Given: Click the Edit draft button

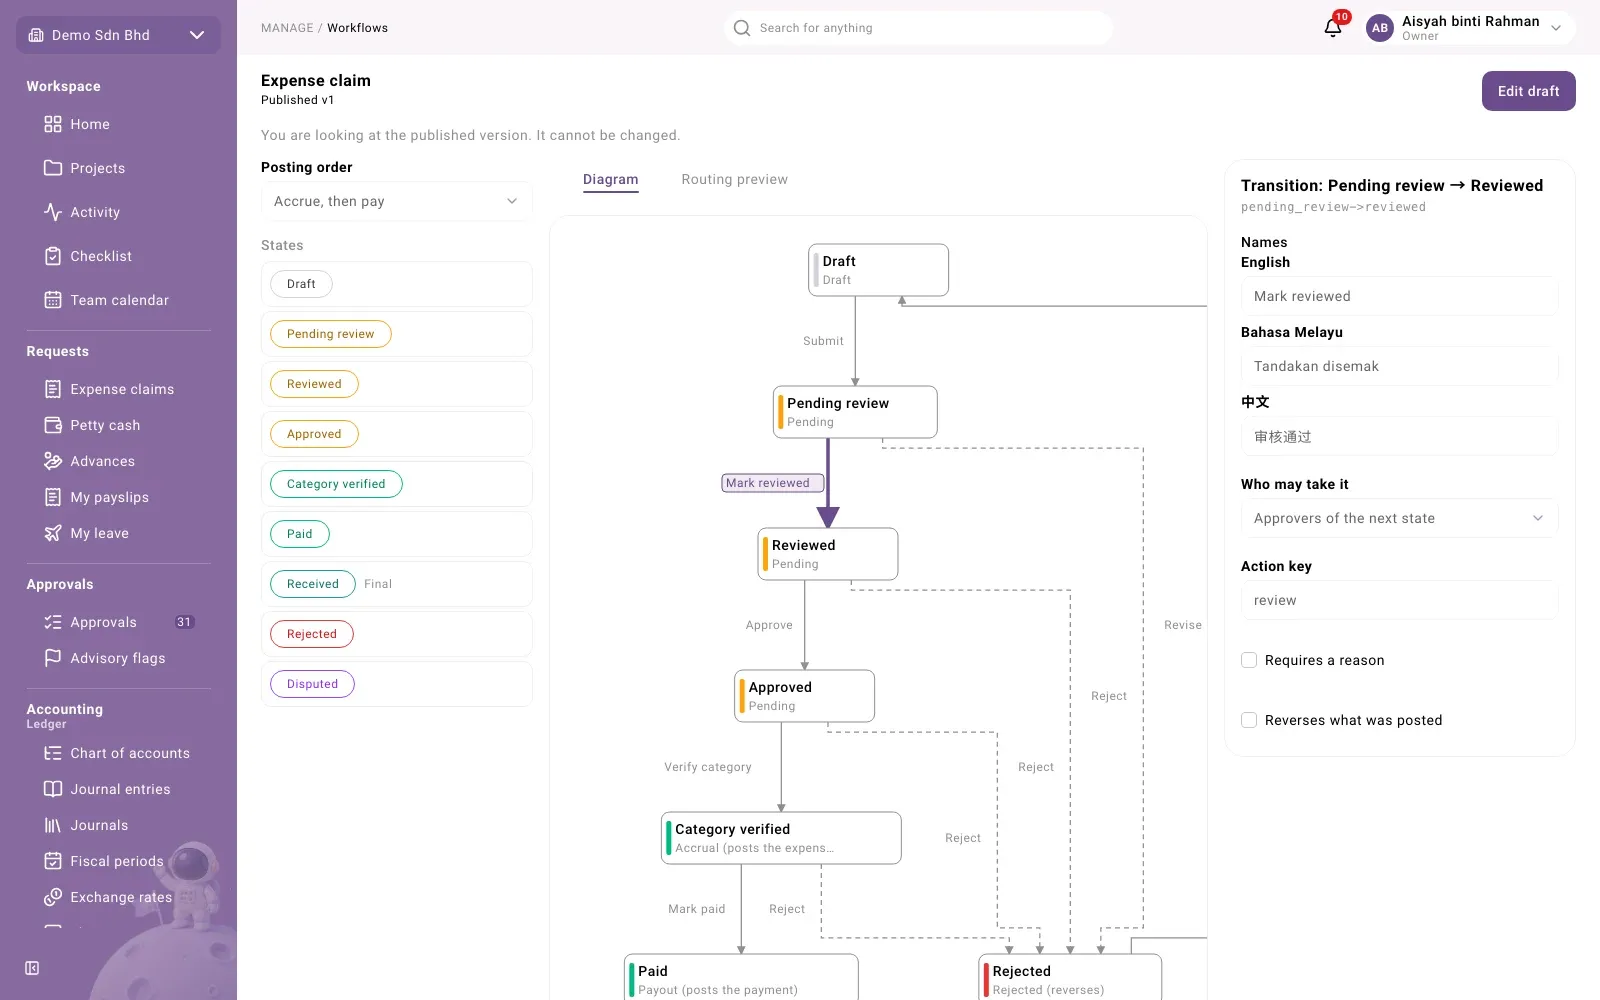Looking at the screenshot, I should point(1528,91).
